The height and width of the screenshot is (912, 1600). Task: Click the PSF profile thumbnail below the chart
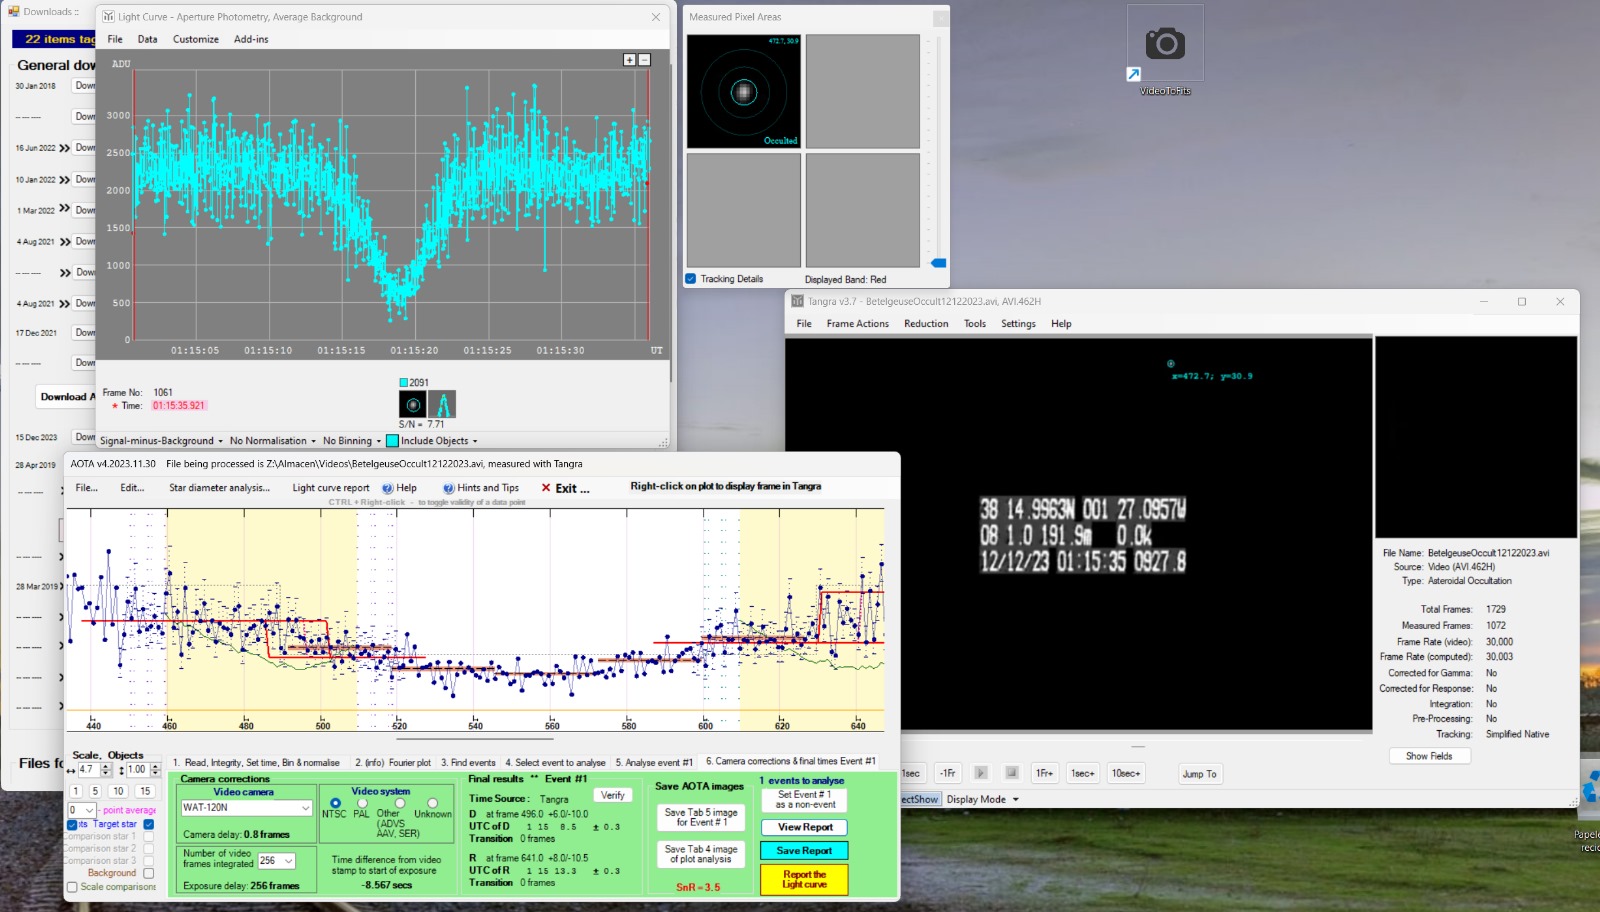point(441,404)
